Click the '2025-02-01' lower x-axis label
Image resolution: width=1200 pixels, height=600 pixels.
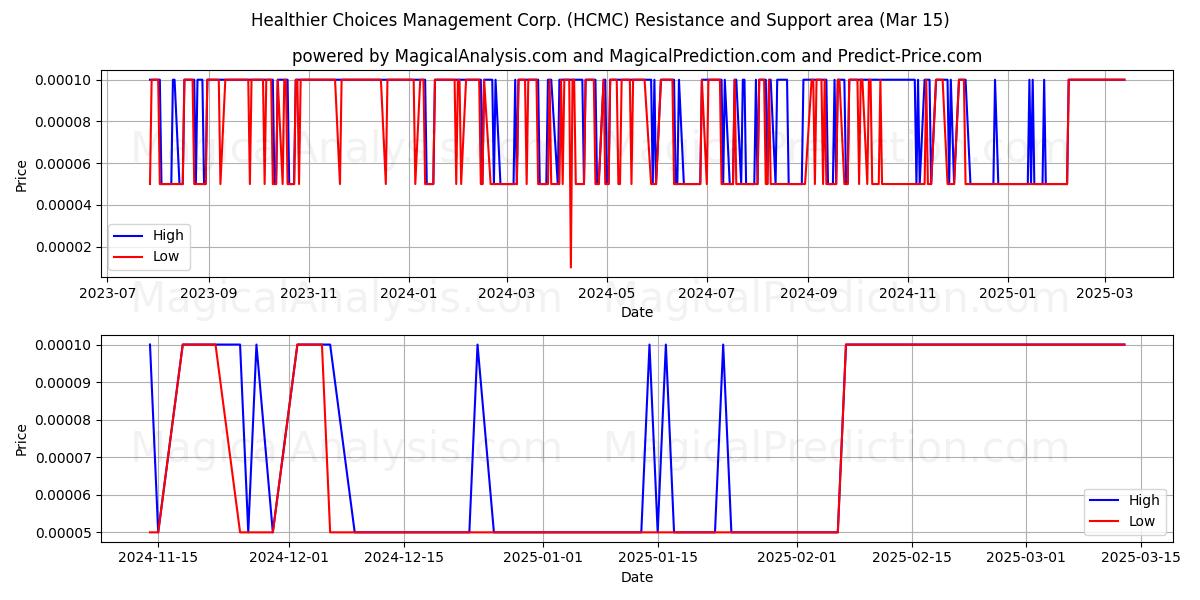(797, 559)
